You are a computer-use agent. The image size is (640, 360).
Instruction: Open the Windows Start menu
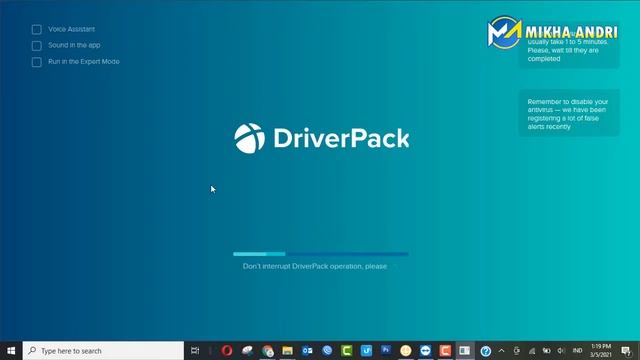pos(11,351)
